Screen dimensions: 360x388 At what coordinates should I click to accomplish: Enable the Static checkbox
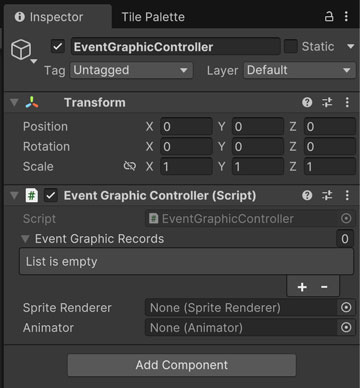(x=291, y=46)
